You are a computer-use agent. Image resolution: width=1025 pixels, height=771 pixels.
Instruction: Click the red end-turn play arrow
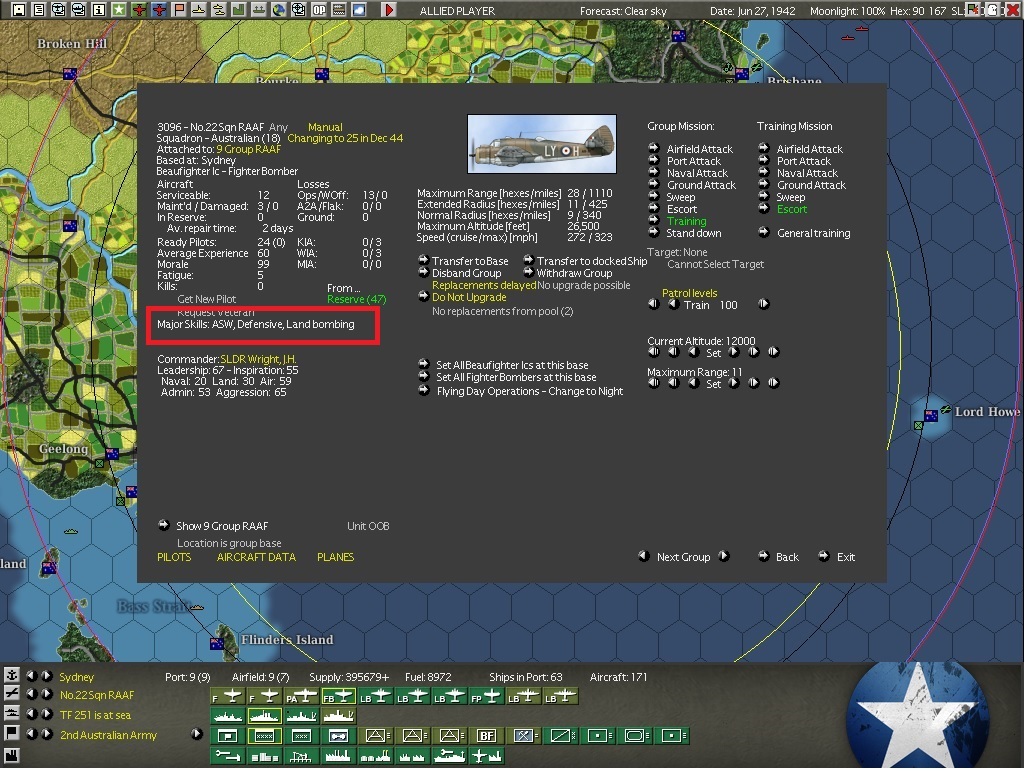coord(389,10)
